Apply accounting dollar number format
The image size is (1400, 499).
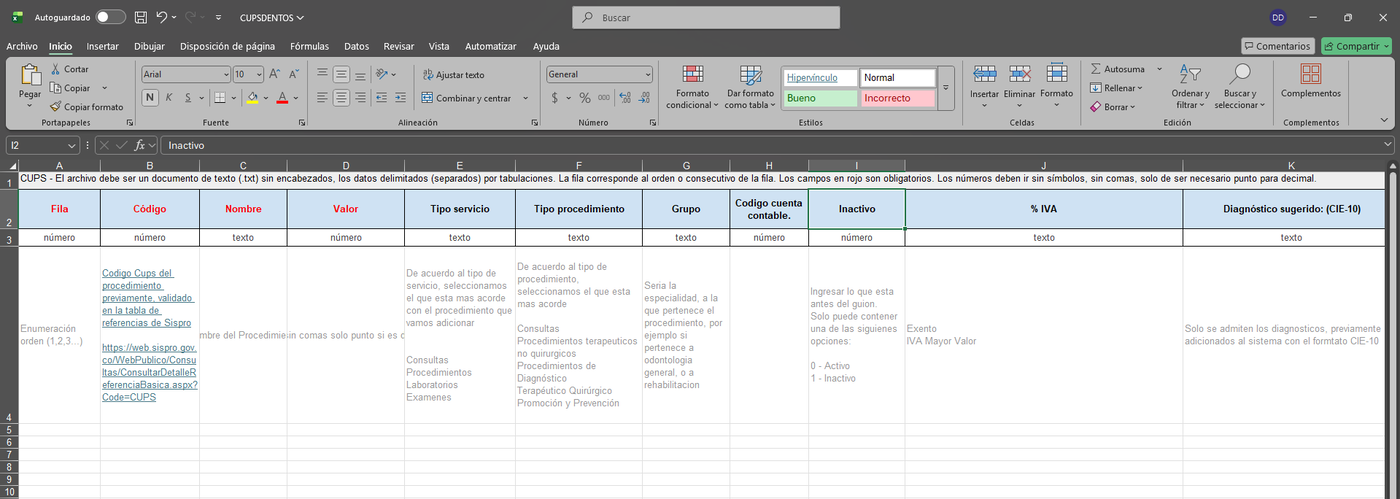tap(555, 98)
